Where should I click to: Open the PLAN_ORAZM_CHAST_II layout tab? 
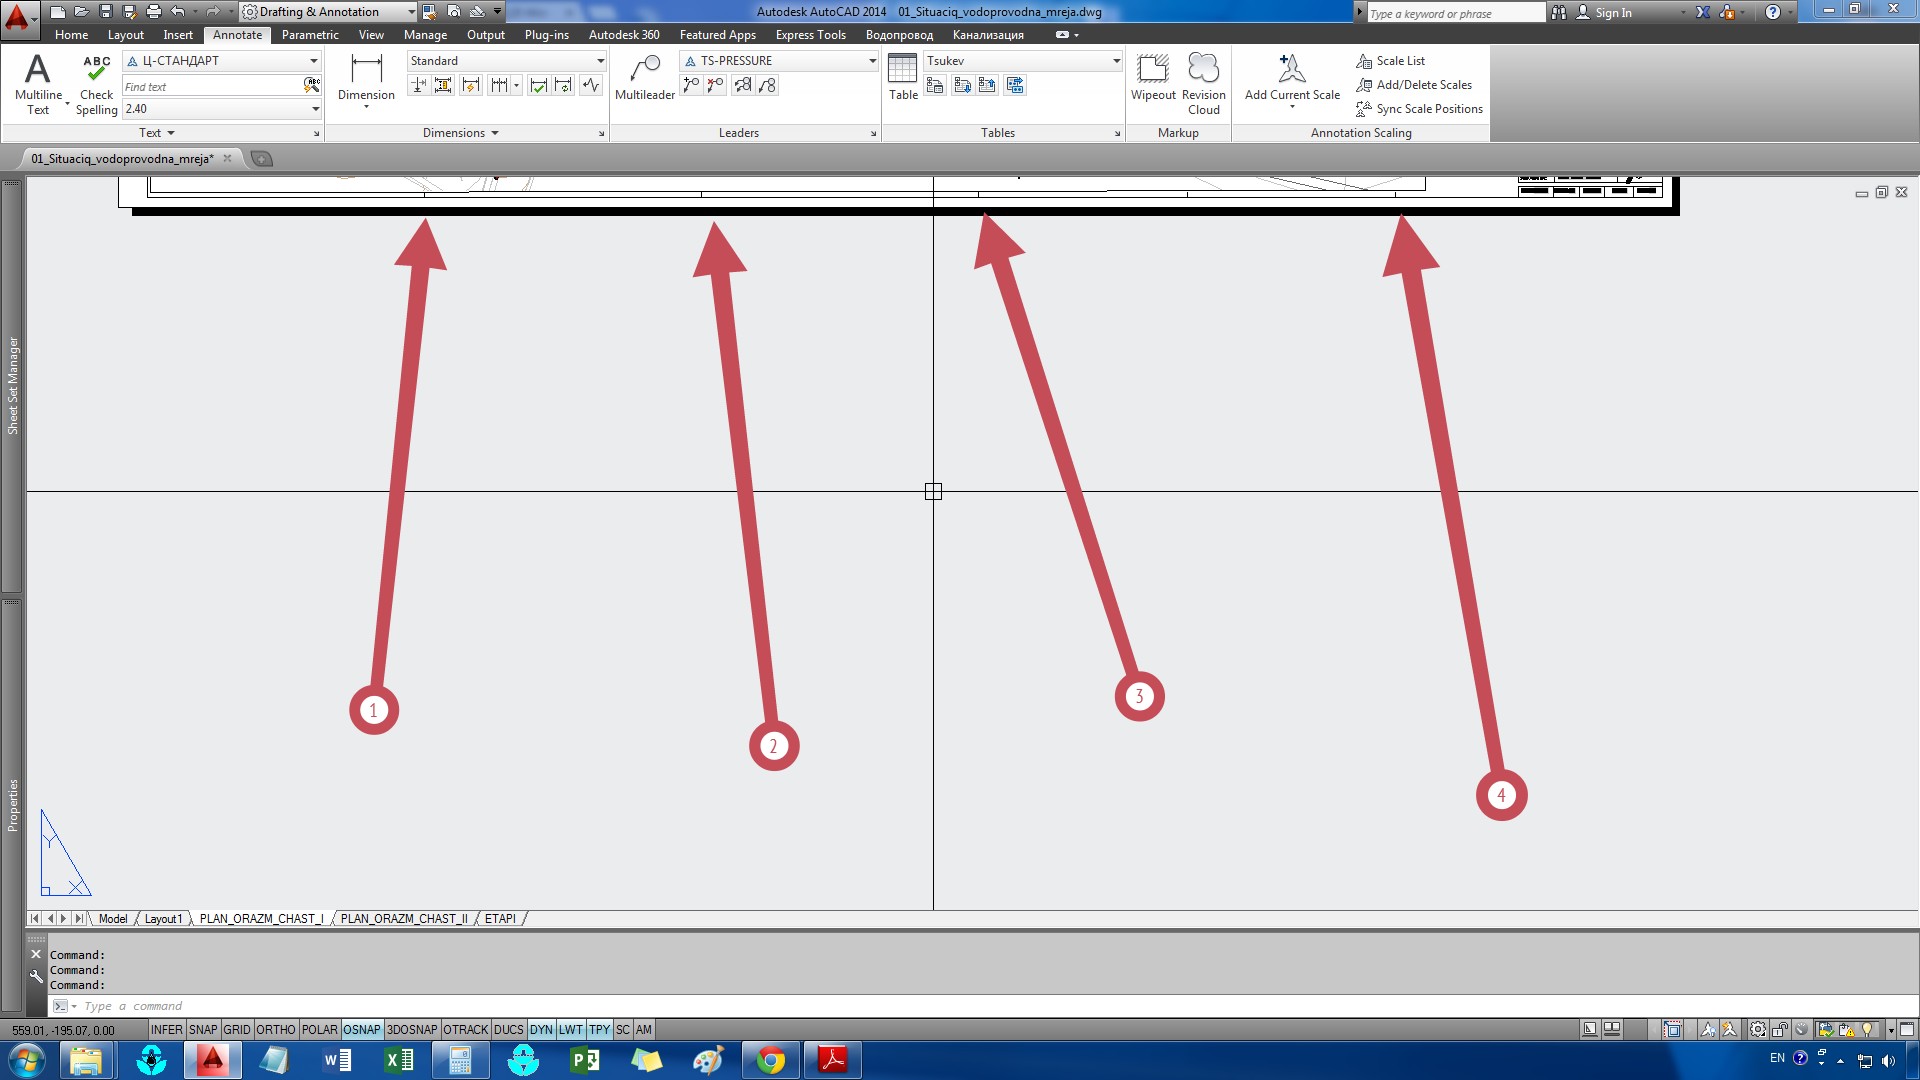click(404, 918)
